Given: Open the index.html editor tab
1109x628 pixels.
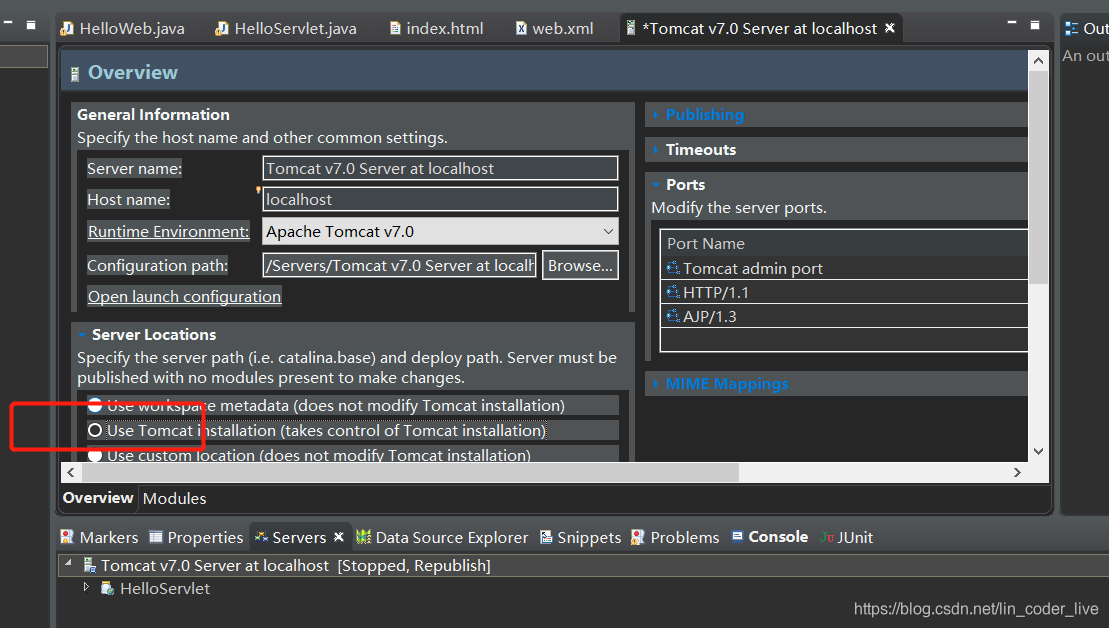Looking at the screenshot, I should click(x=436, y=28).
